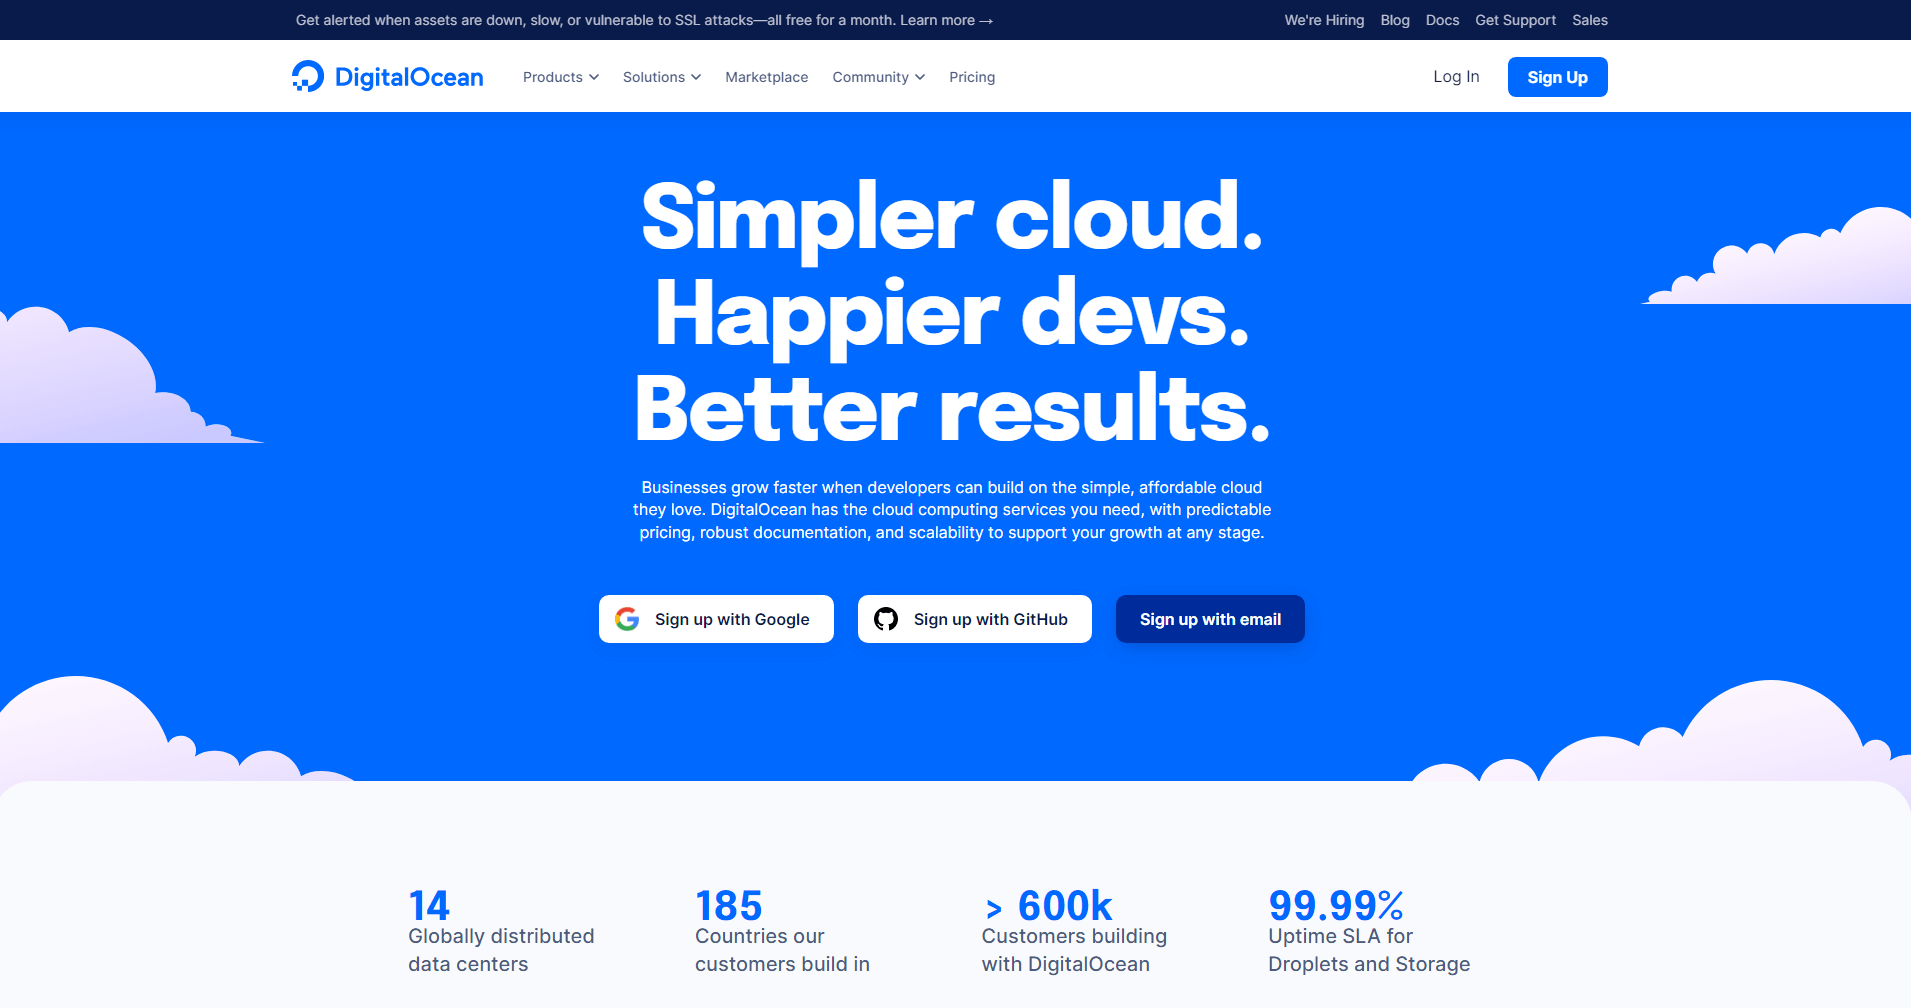Click the Google G icon
Image resolution: width=1911 pixels, height=1008 pixels.
(627, 619)
